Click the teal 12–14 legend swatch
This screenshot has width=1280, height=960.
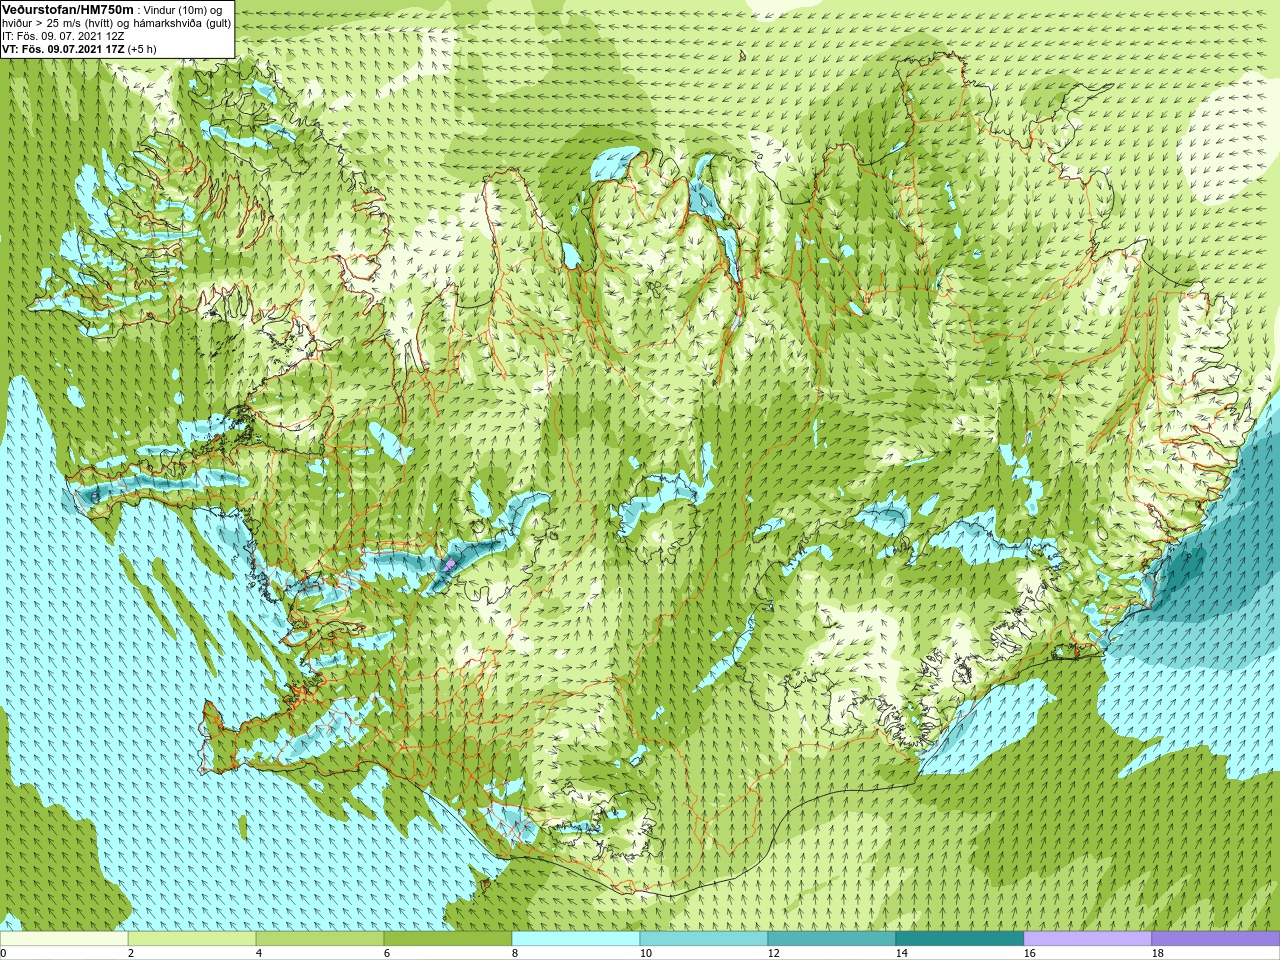(x=832, y=939)
